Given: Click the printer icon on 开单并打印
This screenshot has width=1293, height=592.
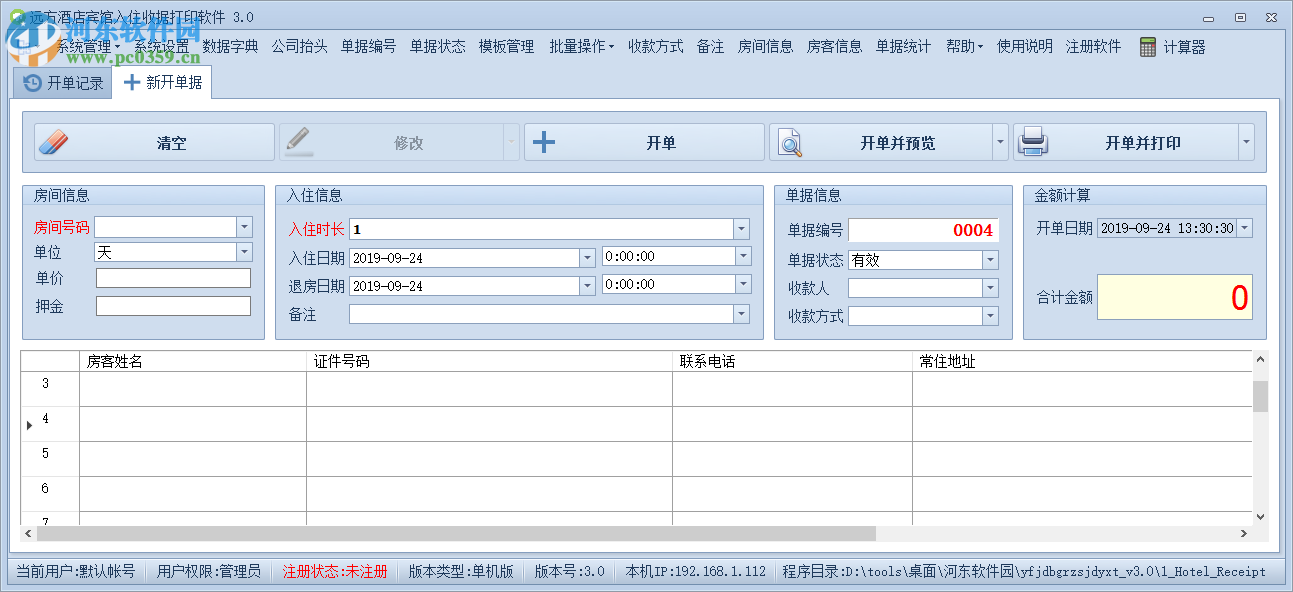Looking at the screenshot, I should click(1032, 143).
